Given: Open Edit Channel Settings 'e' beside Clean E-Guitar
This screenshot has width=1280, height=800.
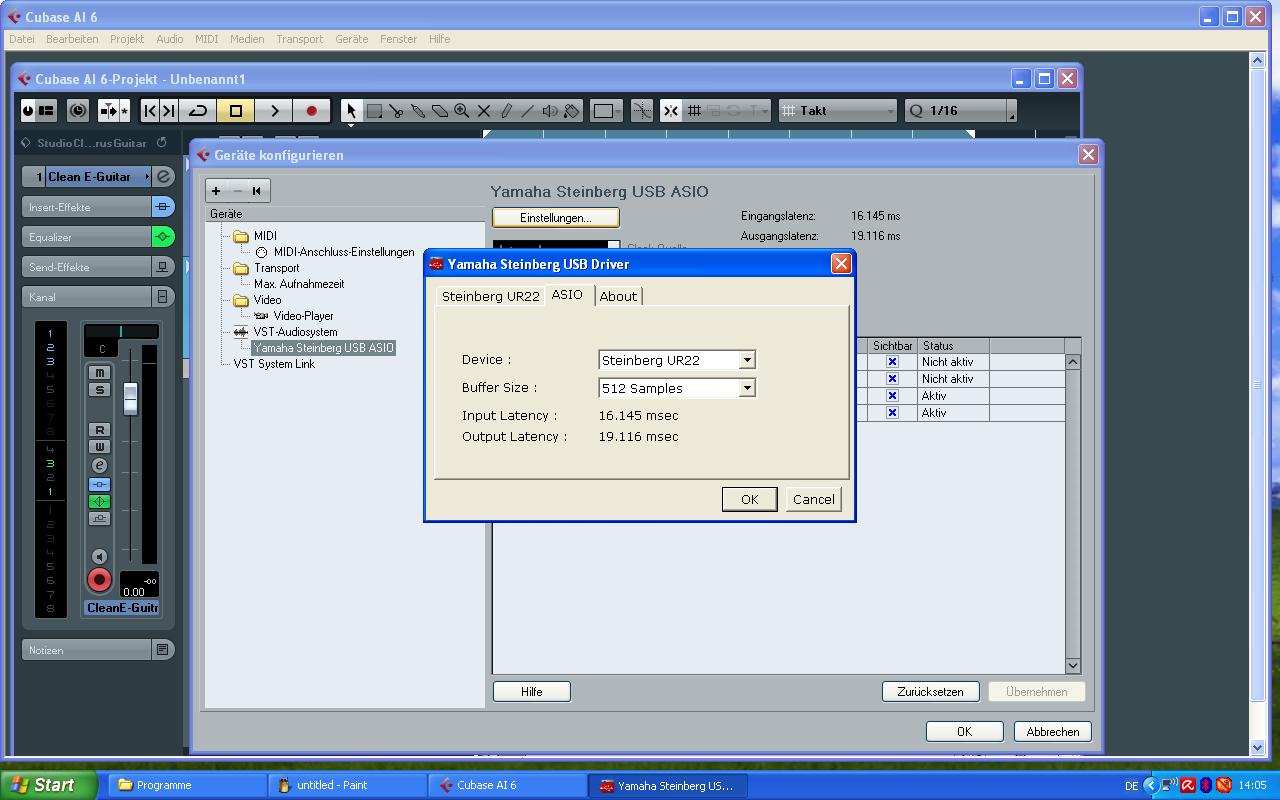Looking at the screenshot, I should point(163,177).
